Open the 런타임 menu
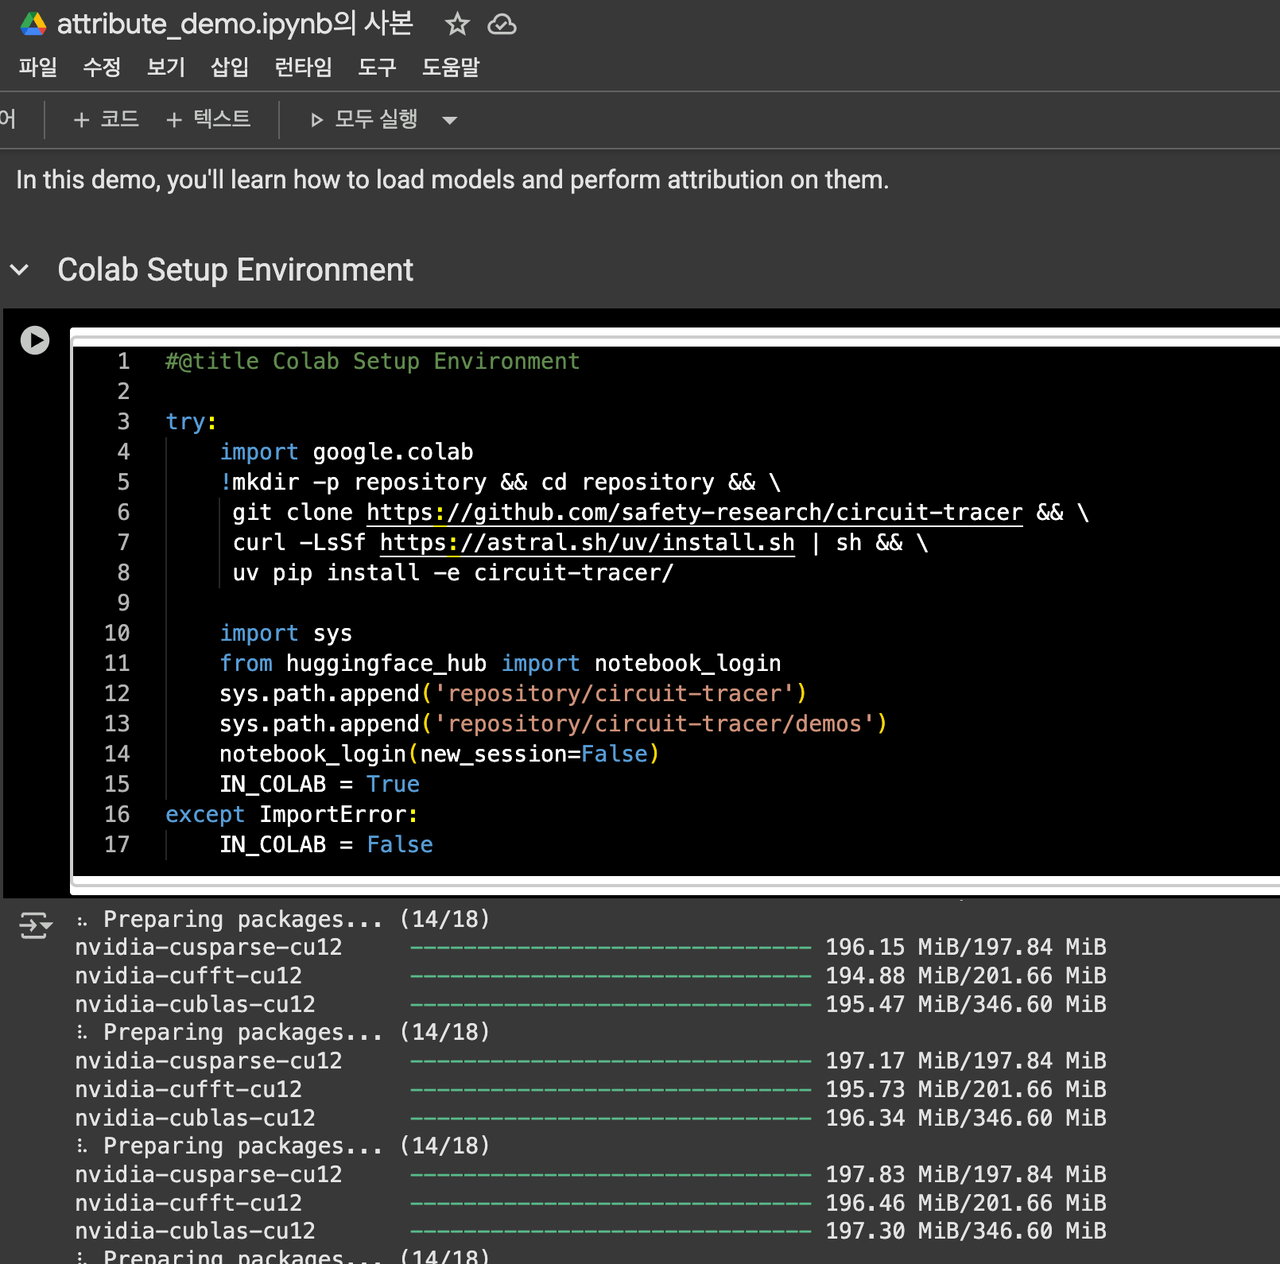 [303, 67]
